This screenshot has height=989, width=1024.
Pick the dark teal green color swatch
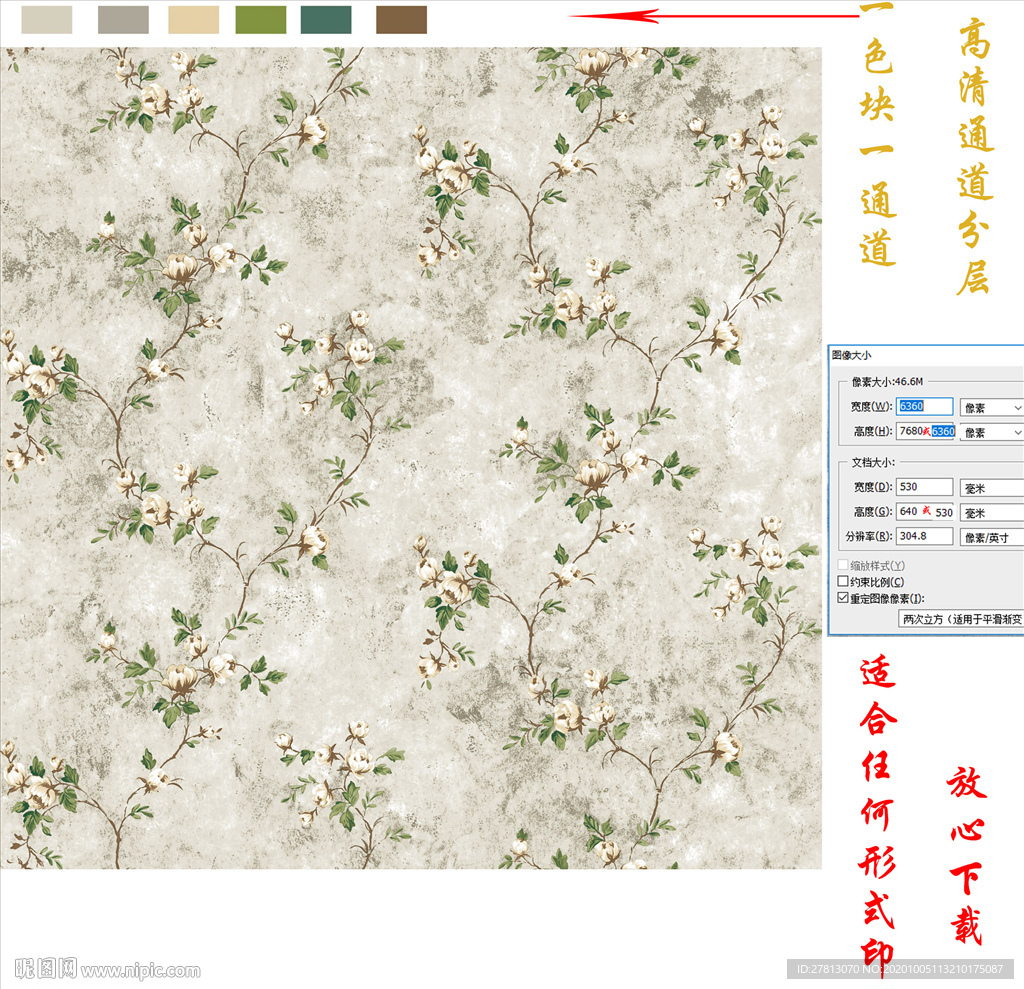[326, 20]
